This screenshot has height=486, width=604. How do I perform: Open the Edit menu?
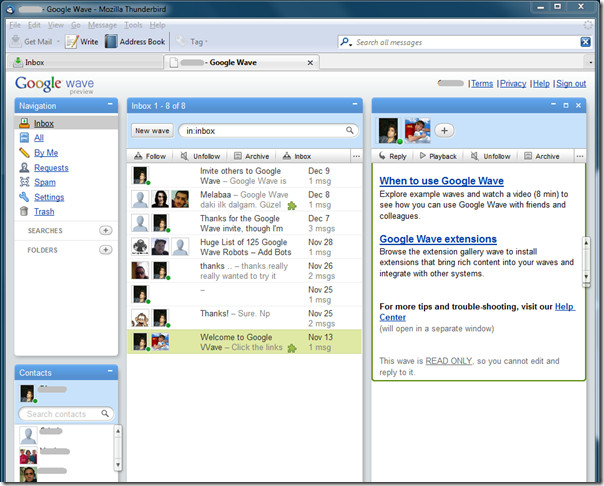(x=34, y=25)
